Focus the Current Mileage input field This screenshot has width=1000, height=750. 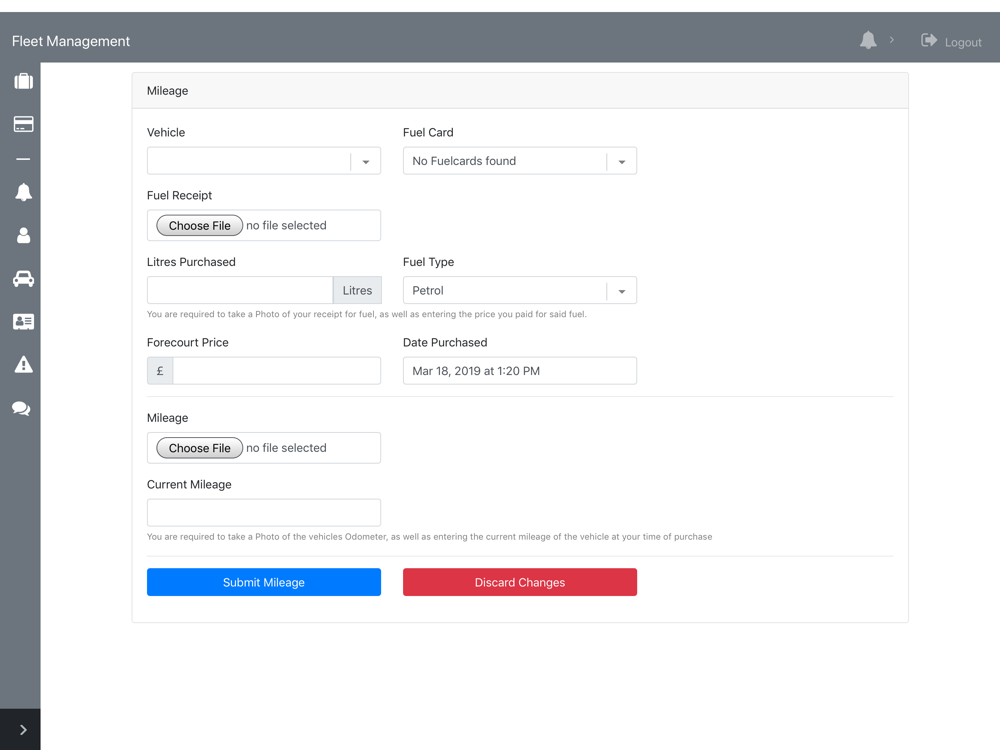pos(263,513)
